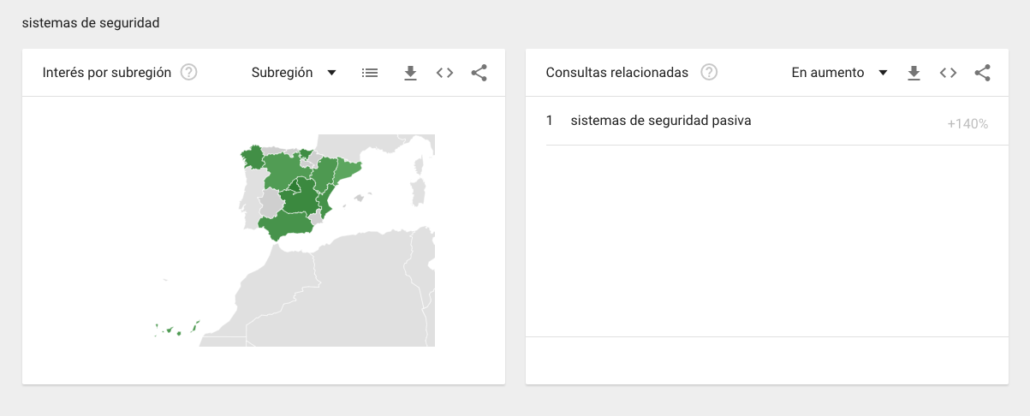Image resolution: width=1030 pixels, height=416 pixels.
Task: Click the Interés por subregión title
Action: pos(106,73)
